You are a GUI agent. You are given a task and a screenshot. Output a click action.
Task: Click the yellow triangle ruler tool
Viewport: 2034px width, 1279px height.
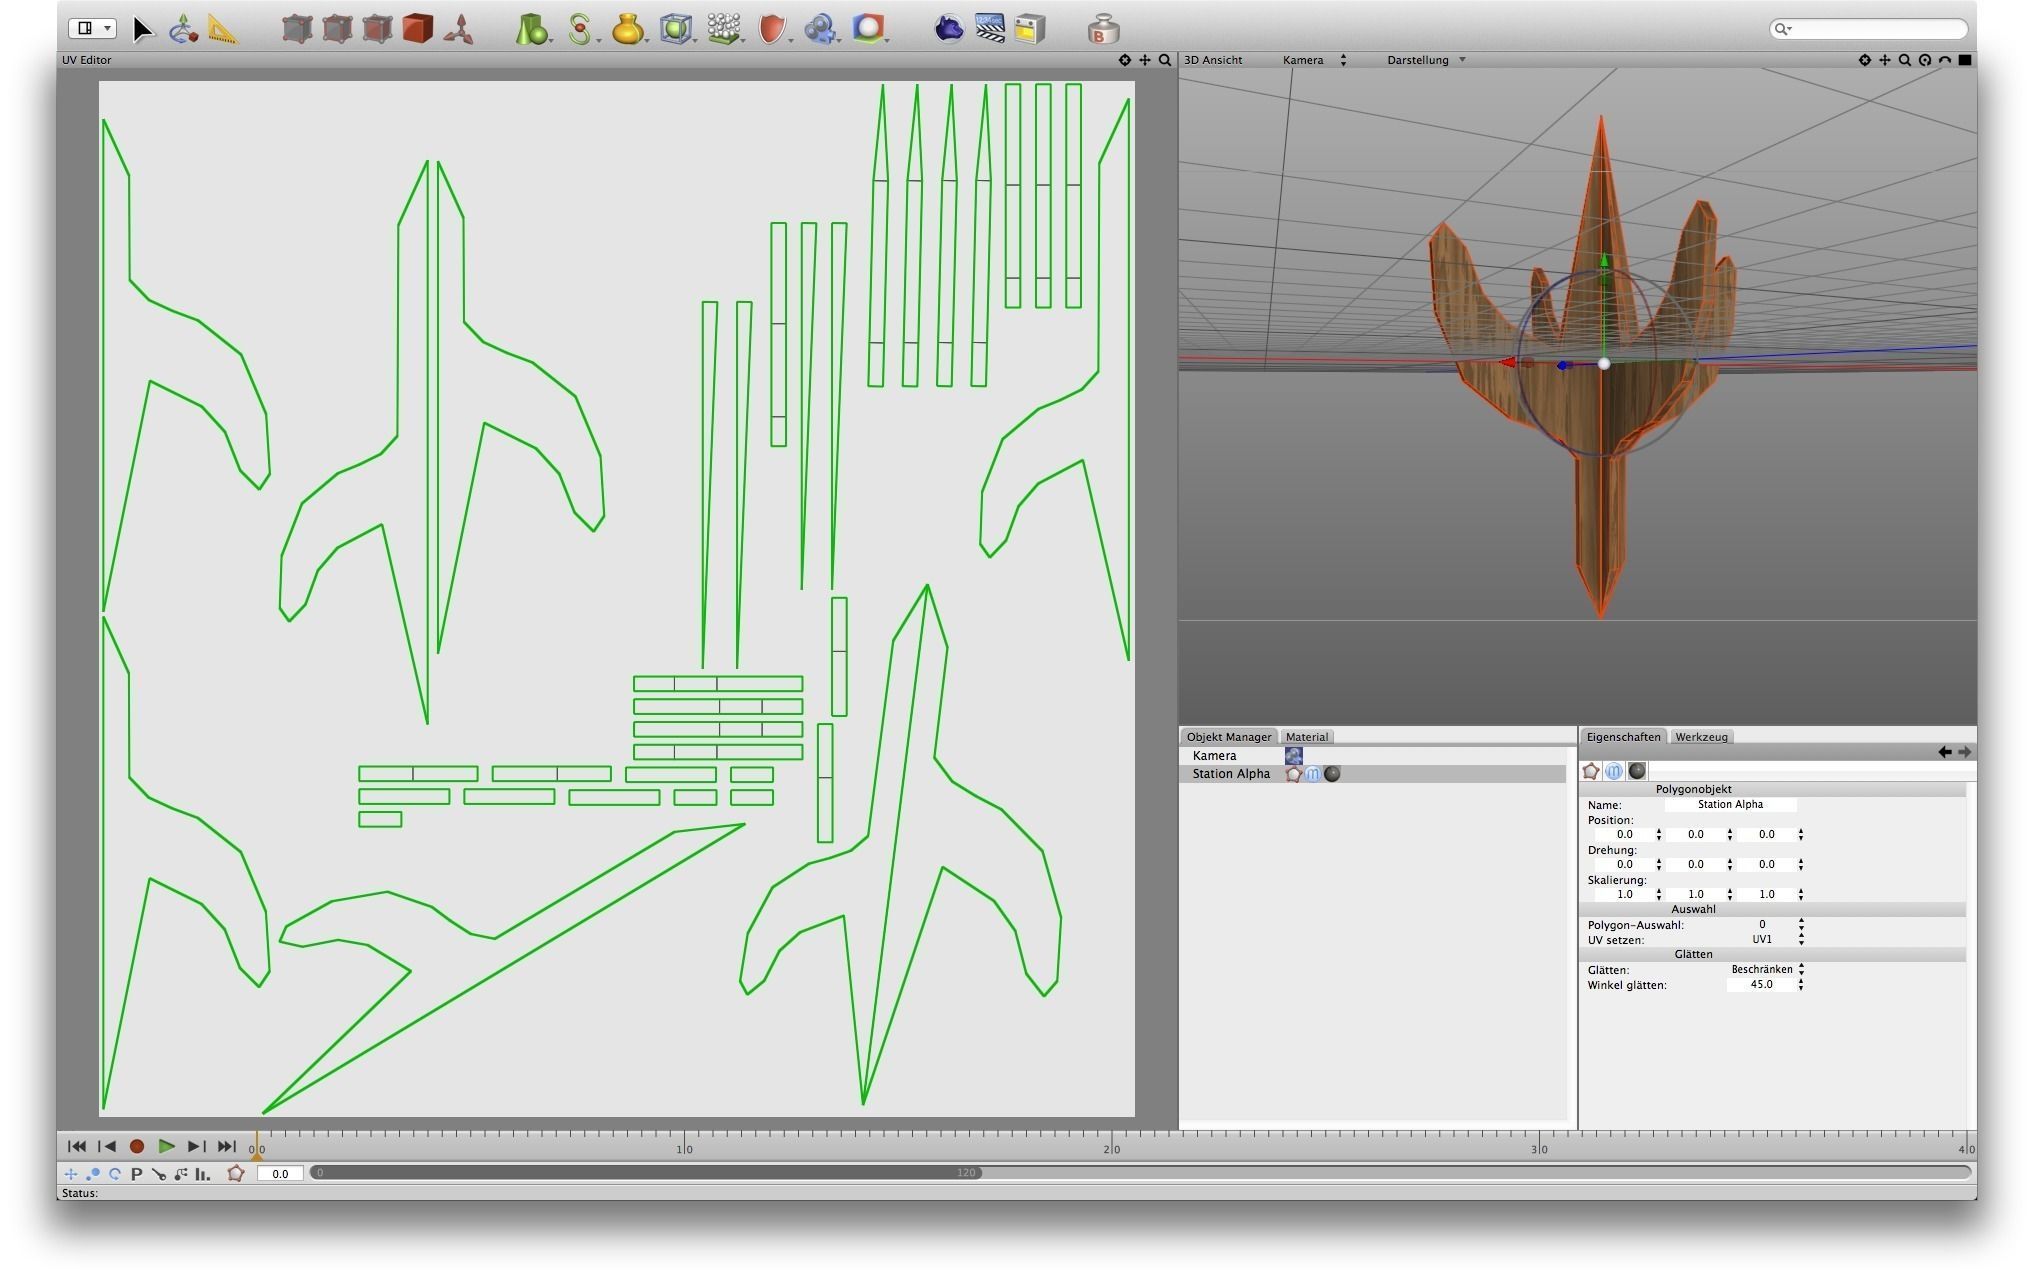click(x=223, y=30)
